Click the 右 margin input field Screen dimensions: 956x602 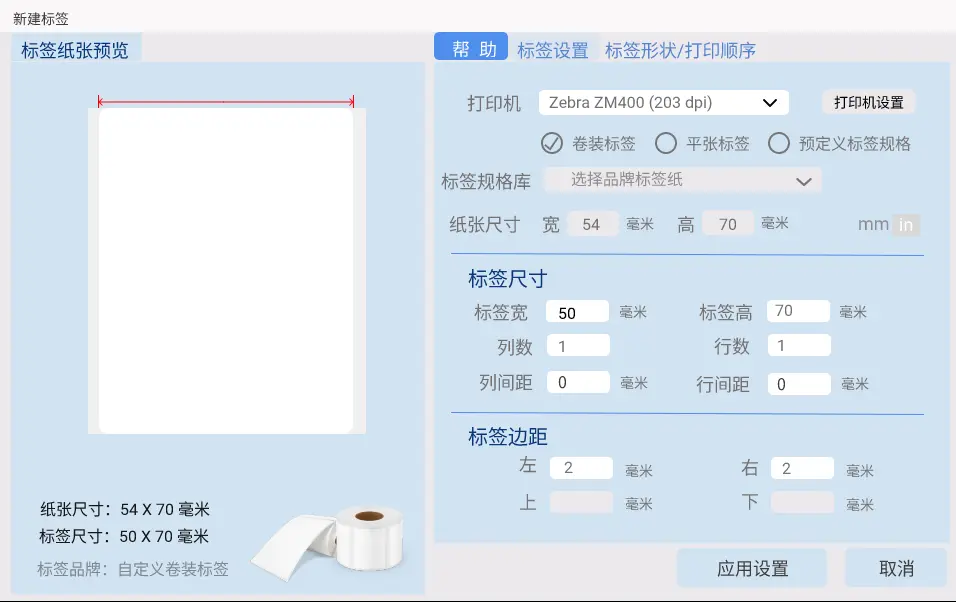point(802,468)
